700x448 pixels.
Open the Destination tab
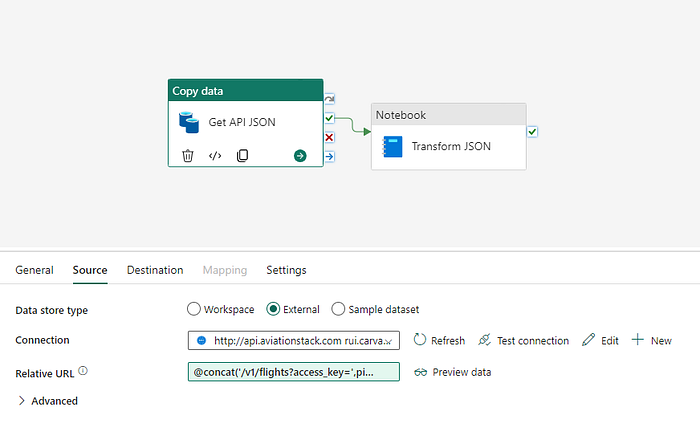tap(155, 270)
